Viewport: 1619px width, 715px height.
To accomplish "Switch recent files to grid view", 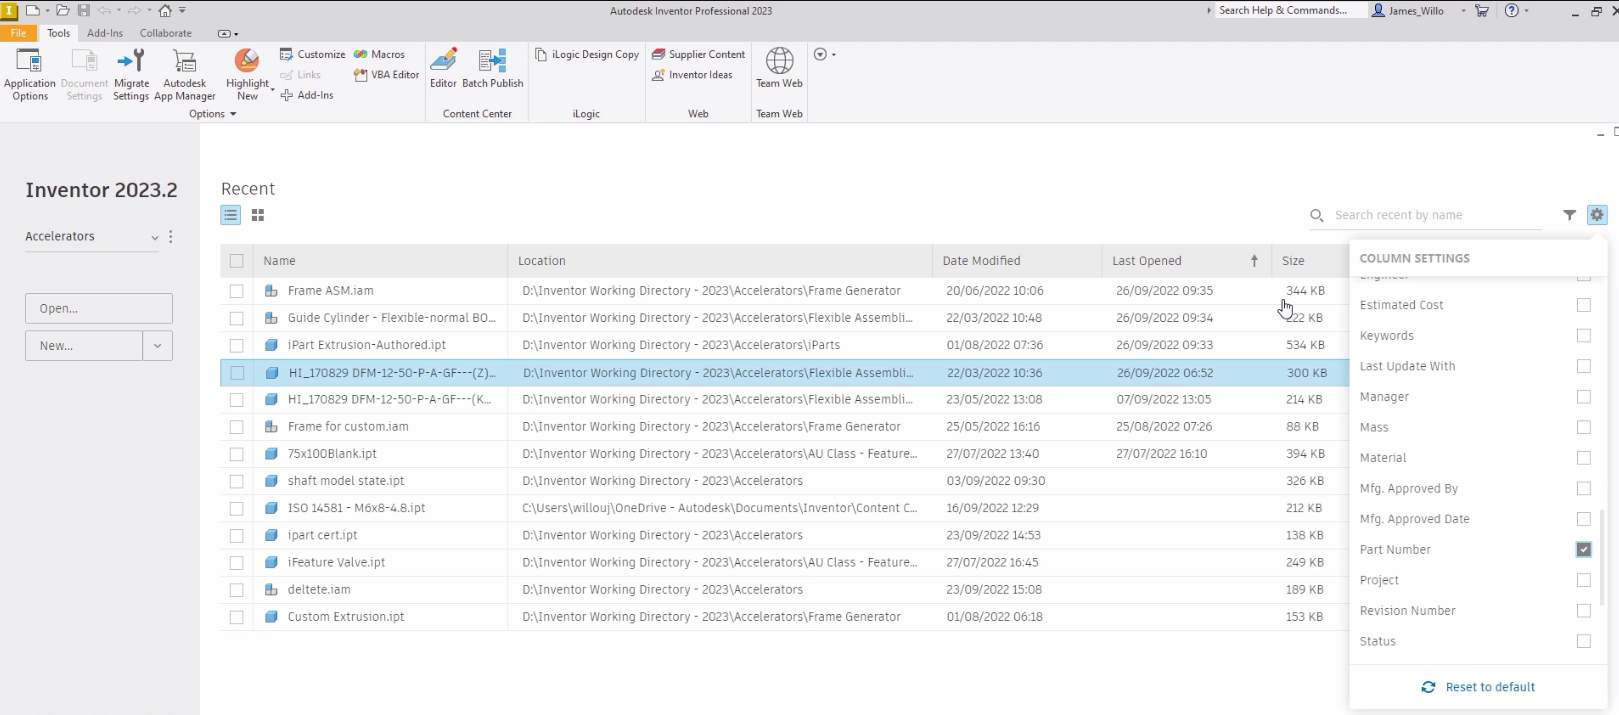I will pos(258,215).
